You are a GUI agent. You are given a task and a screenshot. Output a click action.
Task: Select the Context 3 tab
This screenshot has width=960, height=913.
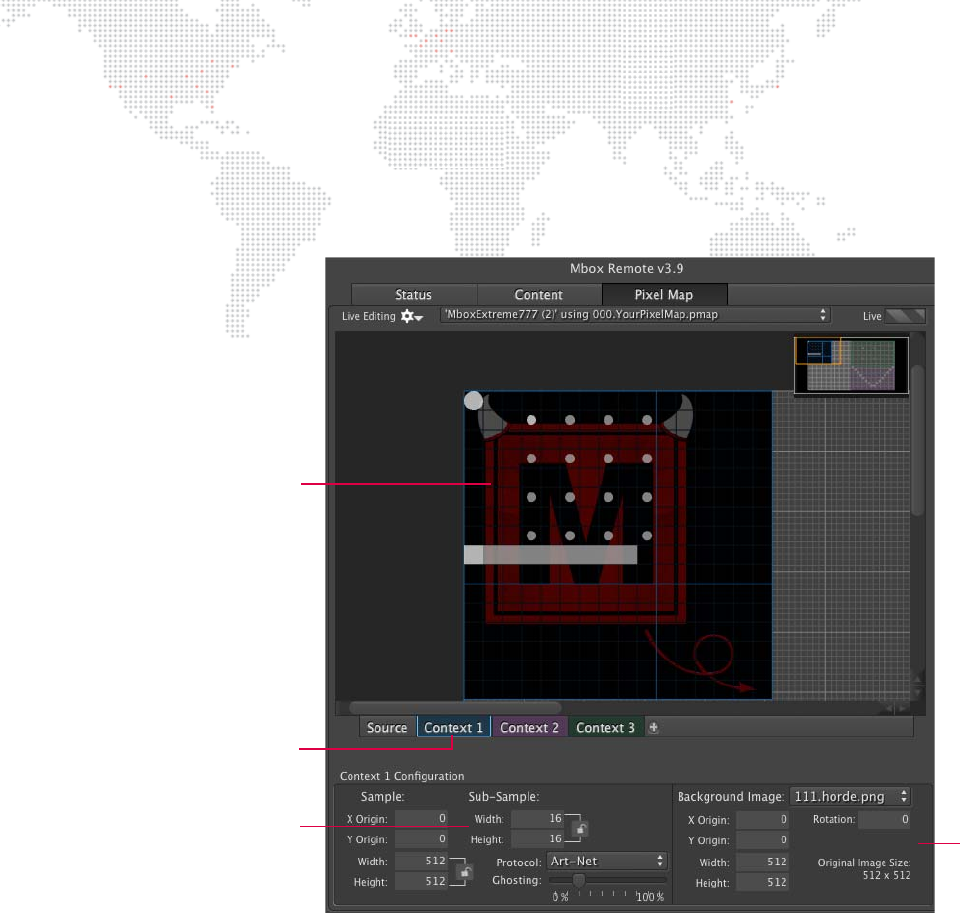605,728
